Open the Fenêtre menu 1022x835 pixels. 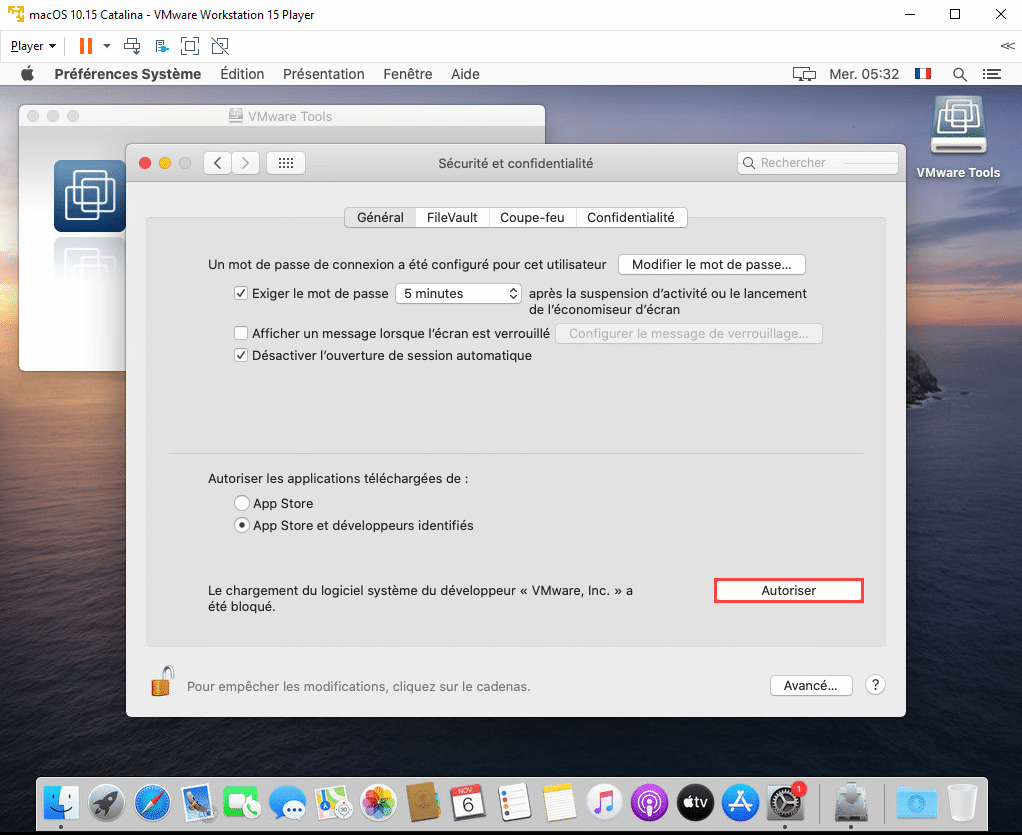click(x=407, y=74)
